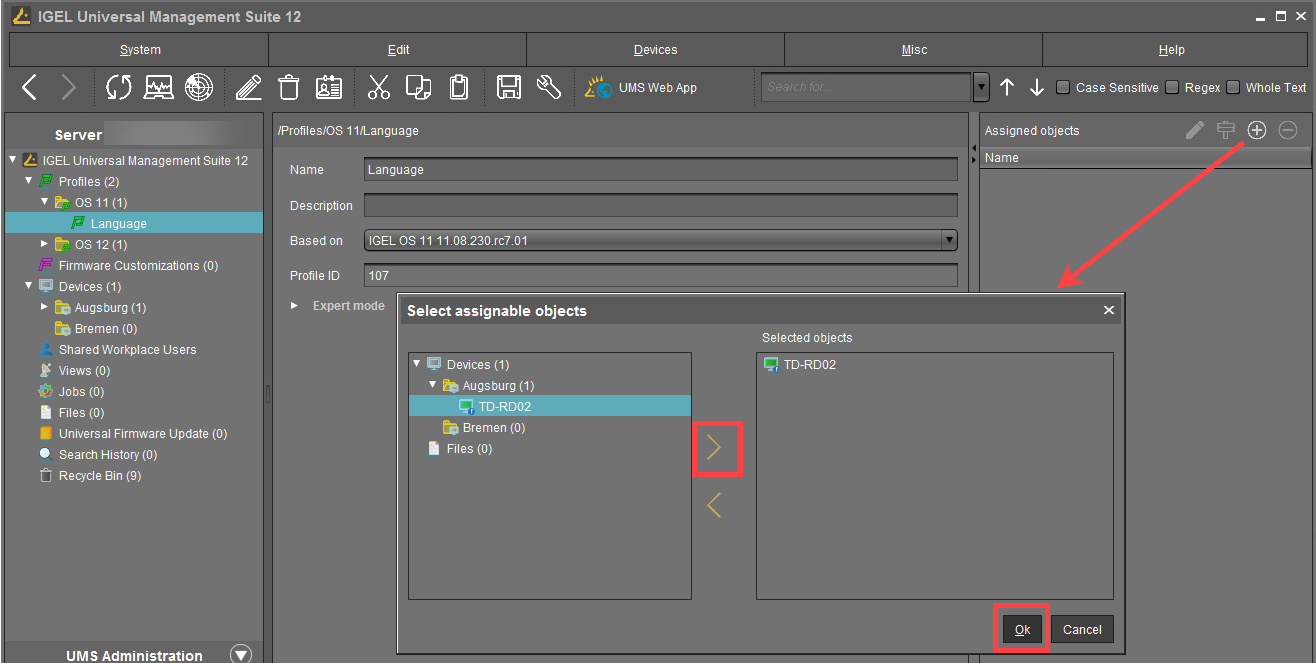This screenshot has width=1316, height=663.
Task: Click left arrow to remove selected object
Action: (714, 505)
